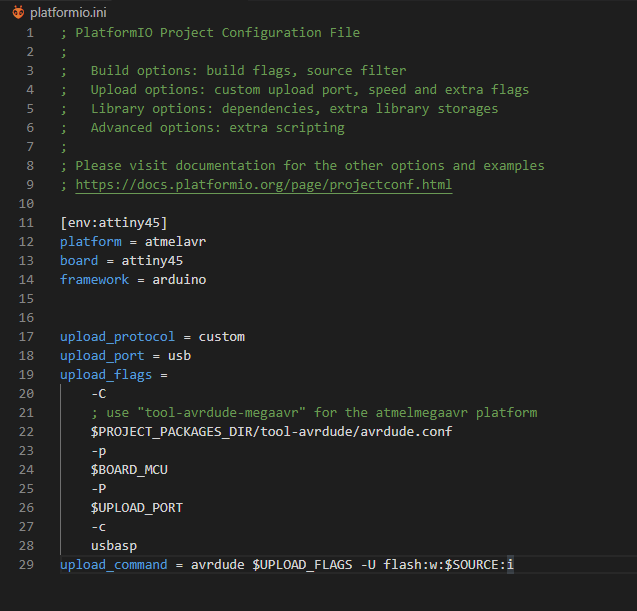Click line number 29 in the gutter
This screenshot has height=611, width=637.
pyautogui.click(x=26, y=565)
